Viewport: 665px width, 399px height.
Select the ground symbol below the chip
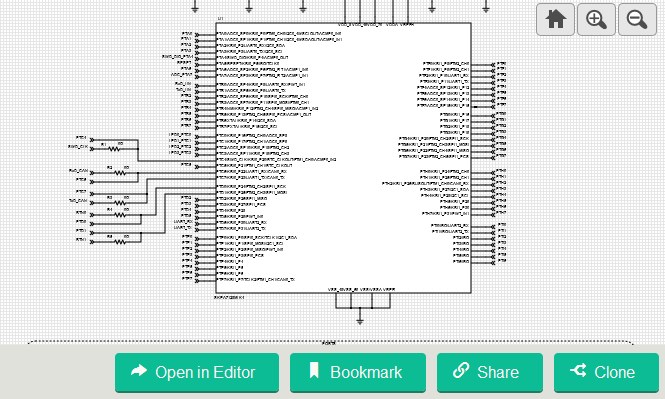point(360,321)
